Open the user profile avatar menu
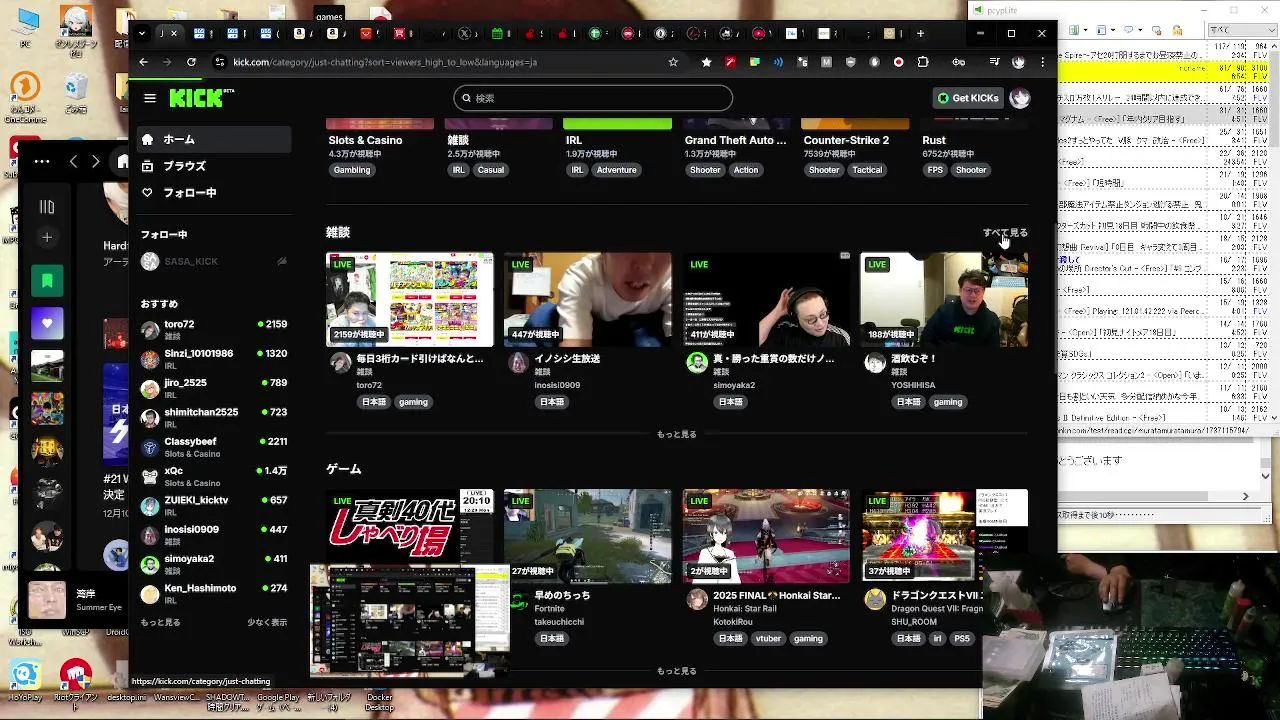Image resolution: width=1280 pixels, height=720 pixels. point(1020,98)
